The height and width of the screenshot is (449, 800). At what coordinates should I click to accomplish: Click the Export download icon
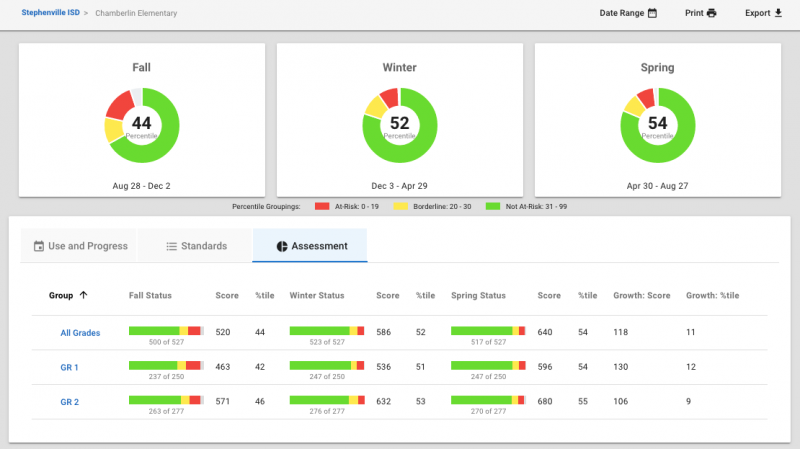point(778,13)
